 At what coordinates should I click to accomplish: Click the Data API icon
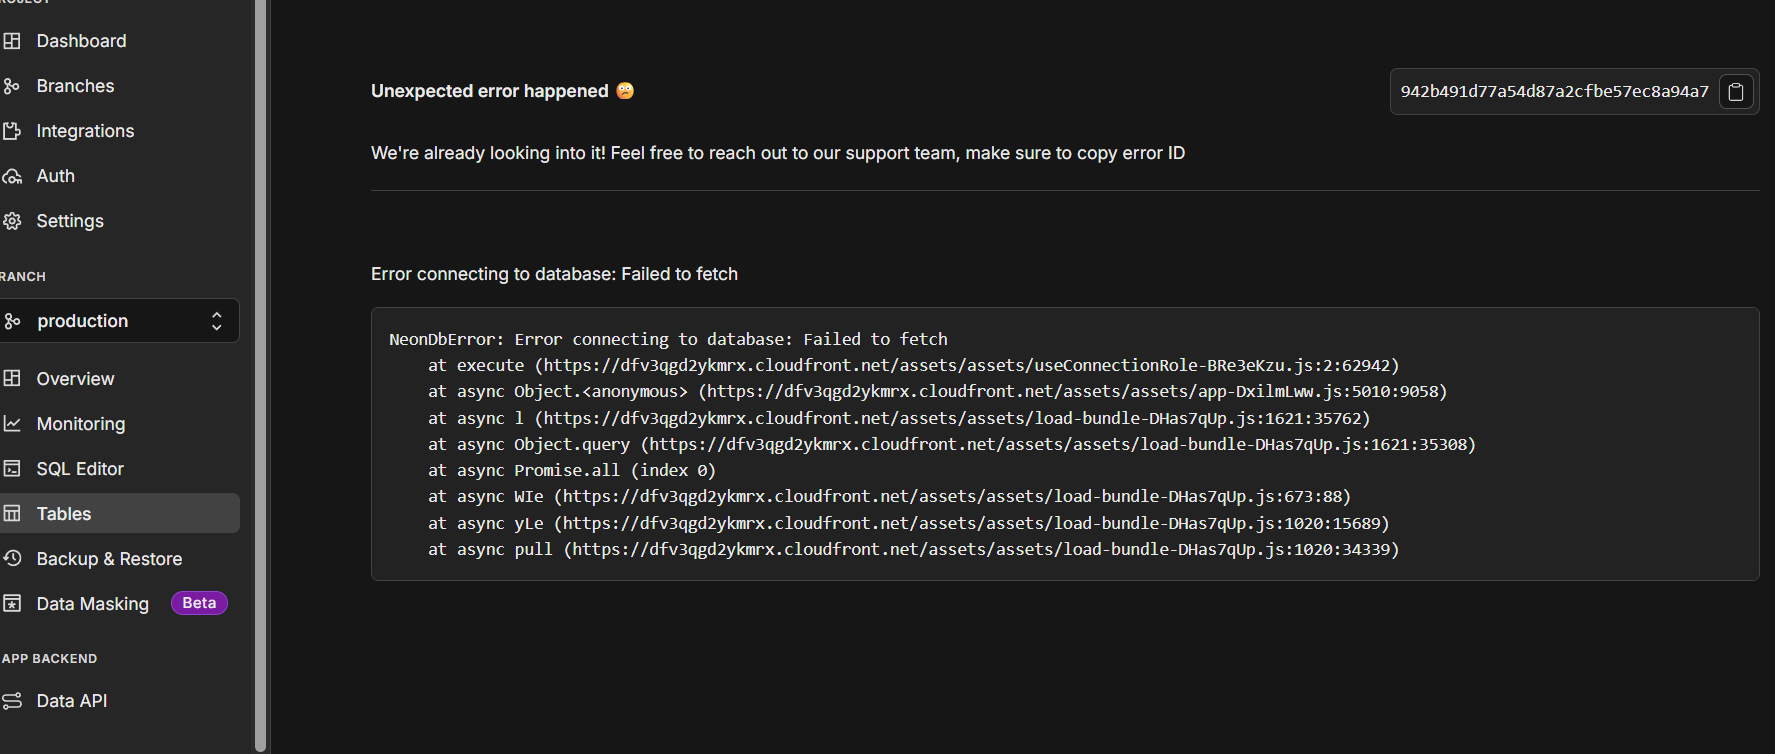[12, 701]
